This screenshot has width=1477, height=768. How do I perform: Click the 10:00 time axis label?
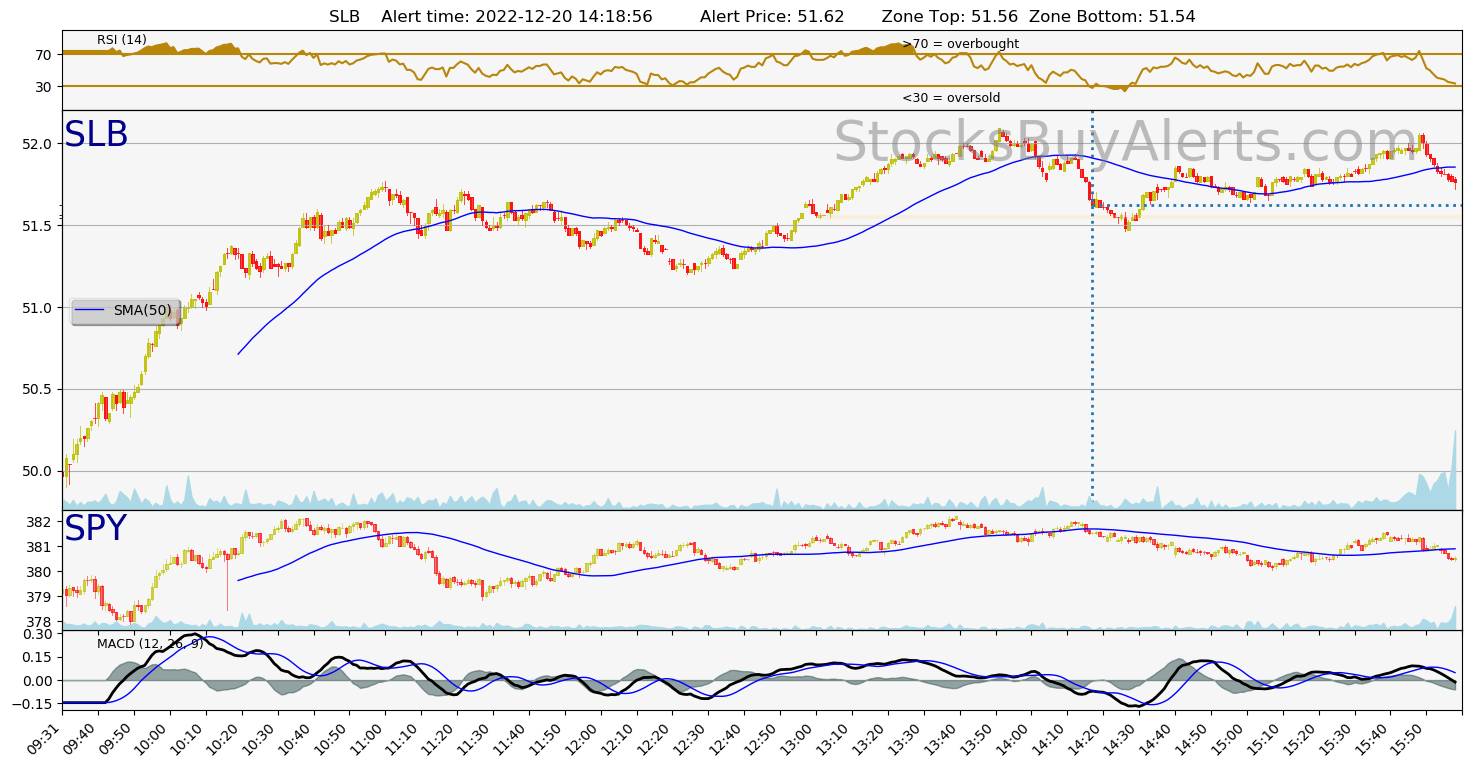151,738
